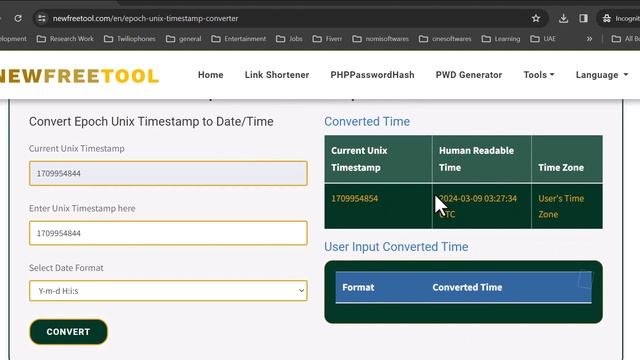Viewport: 640px width, 360px height.
Task: Click the Converted Time column header in blue table
Action: coord(467,287)
